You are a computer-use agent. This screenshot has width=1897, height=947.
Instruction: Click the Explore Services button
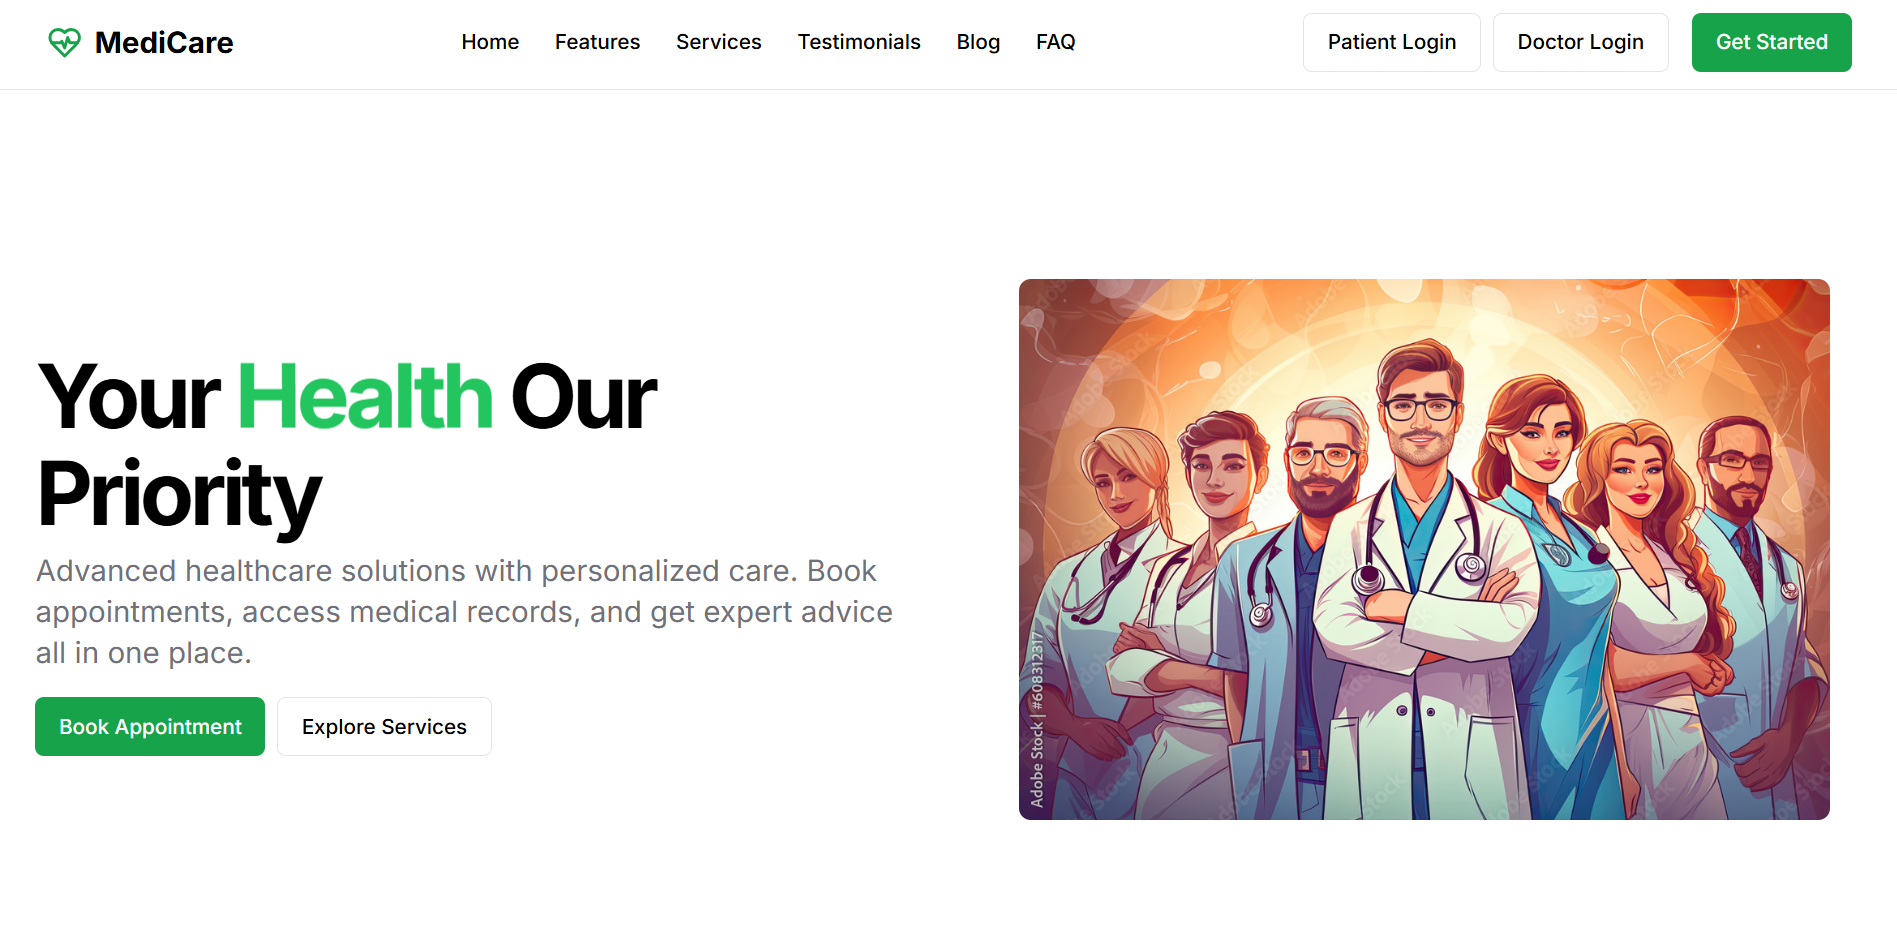pos(384,727)
